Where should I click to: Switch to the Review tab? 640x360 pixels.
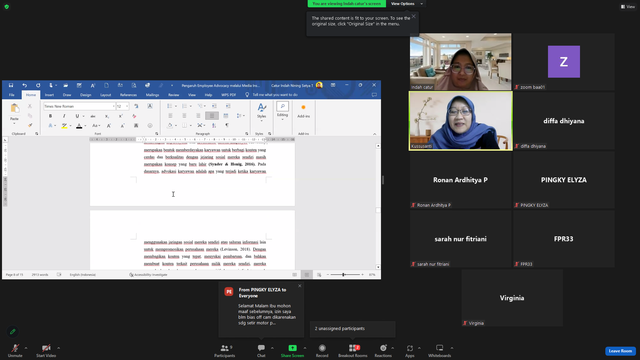tap(173, 95)
